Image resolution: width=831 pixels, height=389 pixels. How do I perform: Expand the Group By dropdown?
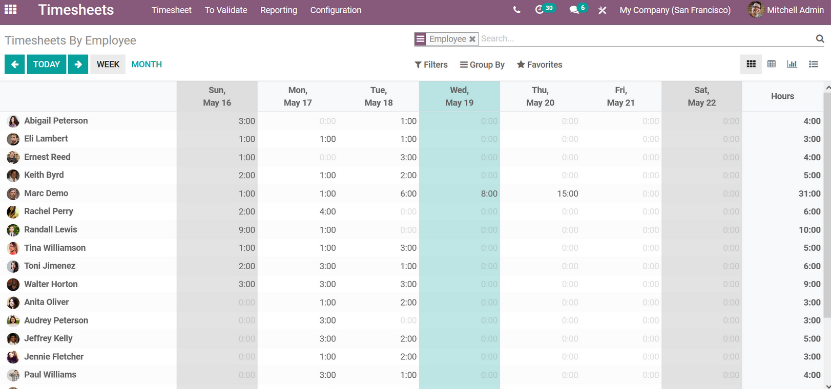click(482, 65)
